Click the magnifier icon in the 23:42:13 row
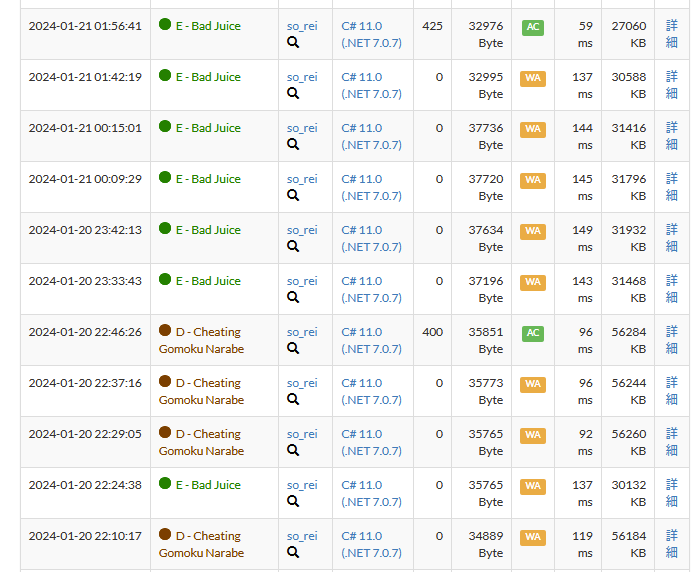Image resolution: width=694 pixels, height=572 pixels. pos(293,246)
